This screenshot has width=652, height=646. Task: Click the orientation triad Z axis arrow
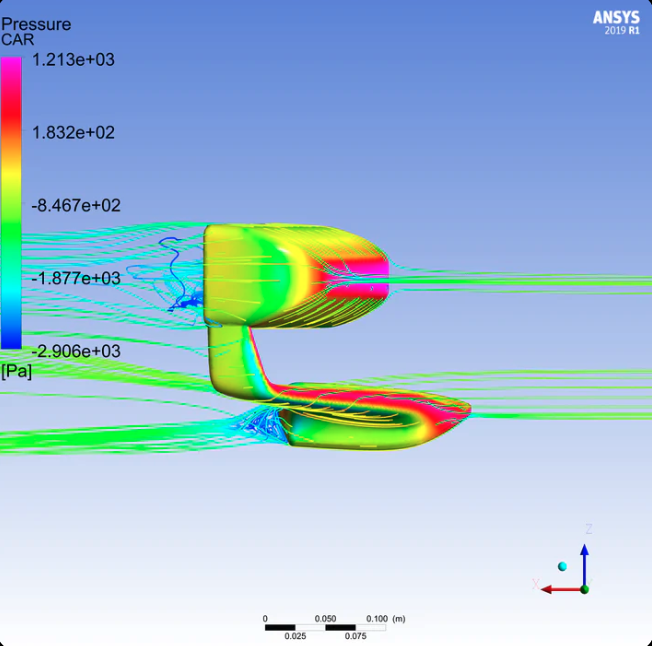point(585,565)
